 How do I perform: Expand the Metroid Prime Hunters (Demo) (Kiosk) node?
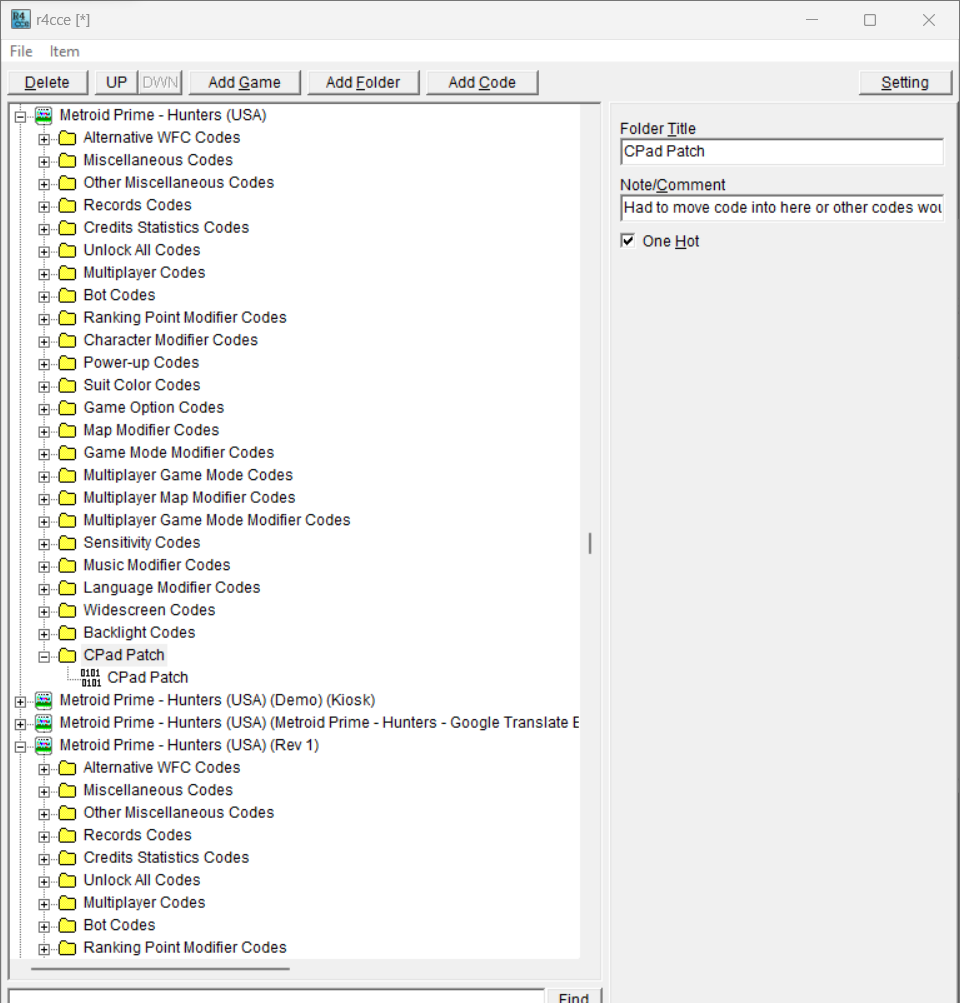point(20,702)
